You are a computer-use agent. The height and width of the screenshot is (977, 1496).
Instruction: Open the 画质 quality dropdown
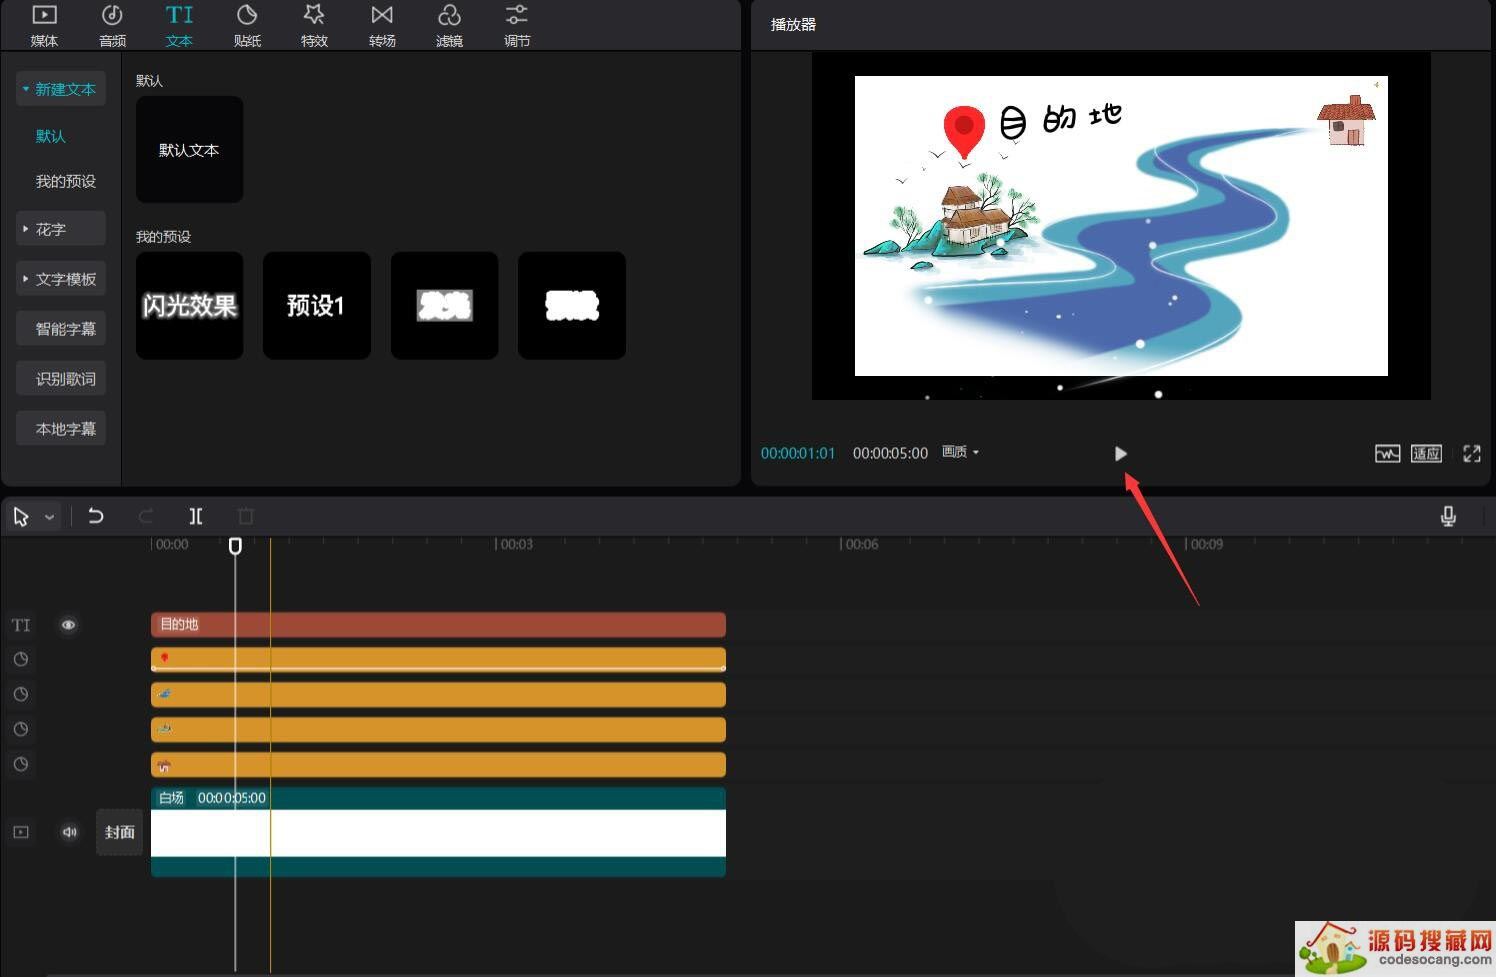coord(960,452)
